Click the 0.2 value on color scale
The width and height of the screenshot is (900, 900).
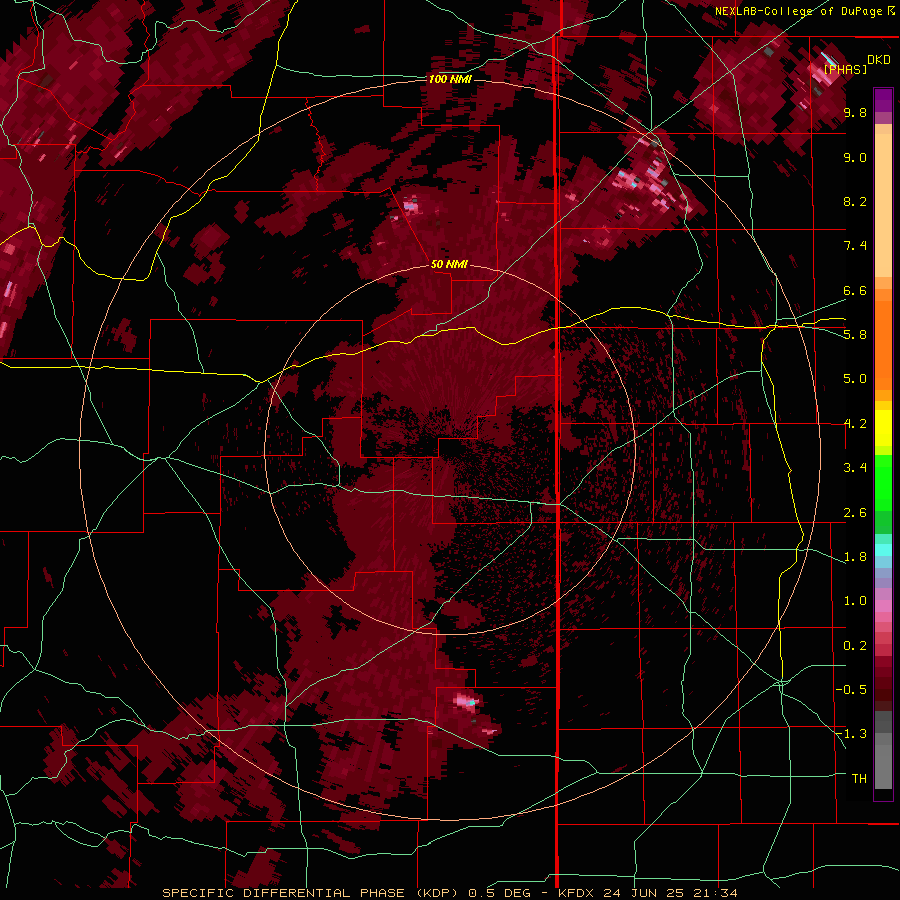click(x=855, y=646)
